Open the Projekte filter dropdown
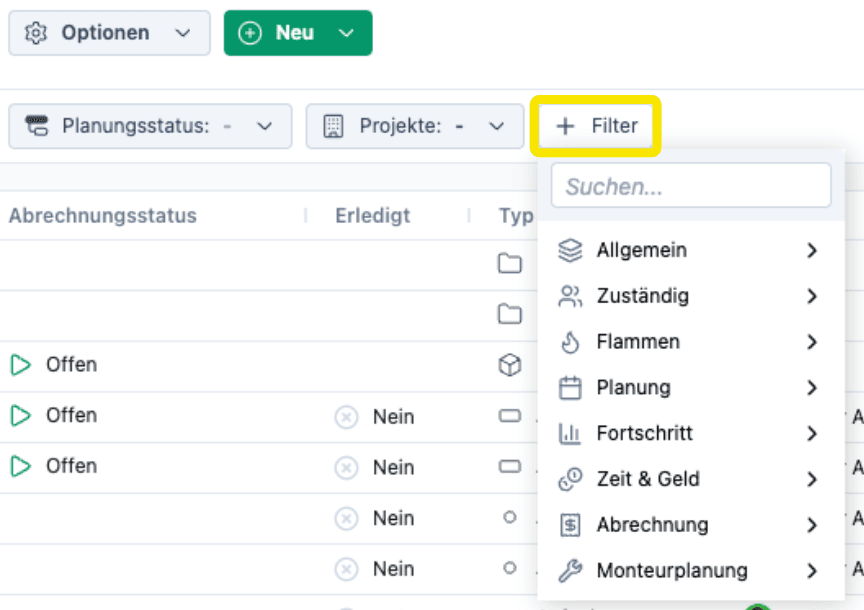 414,126
